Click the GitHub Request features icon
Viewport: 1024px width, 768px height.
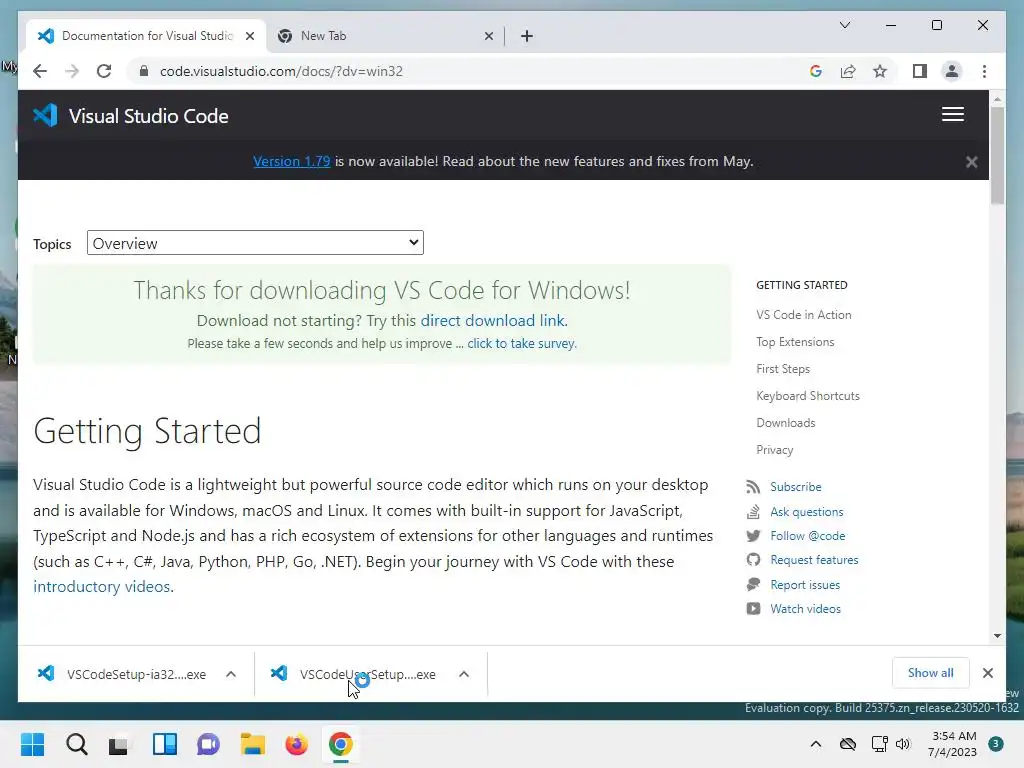[x=753, y=560]
